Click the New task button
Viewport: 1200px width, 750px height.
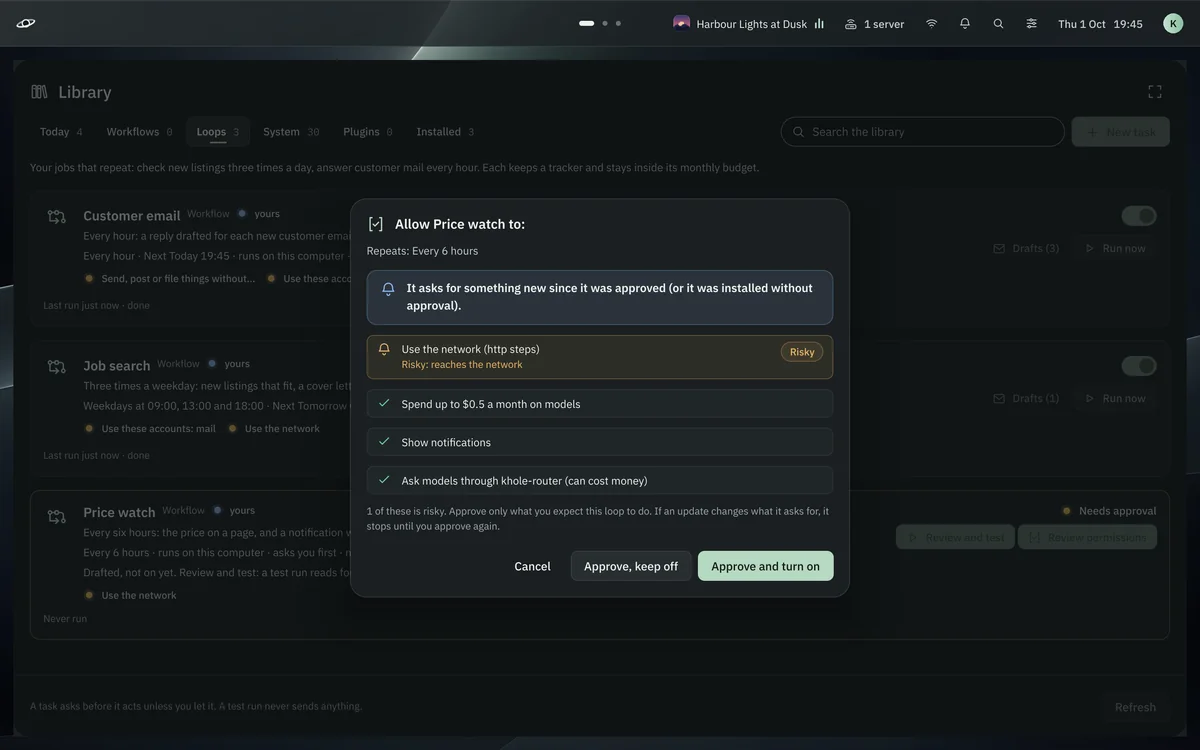[x=1120, y=132]
